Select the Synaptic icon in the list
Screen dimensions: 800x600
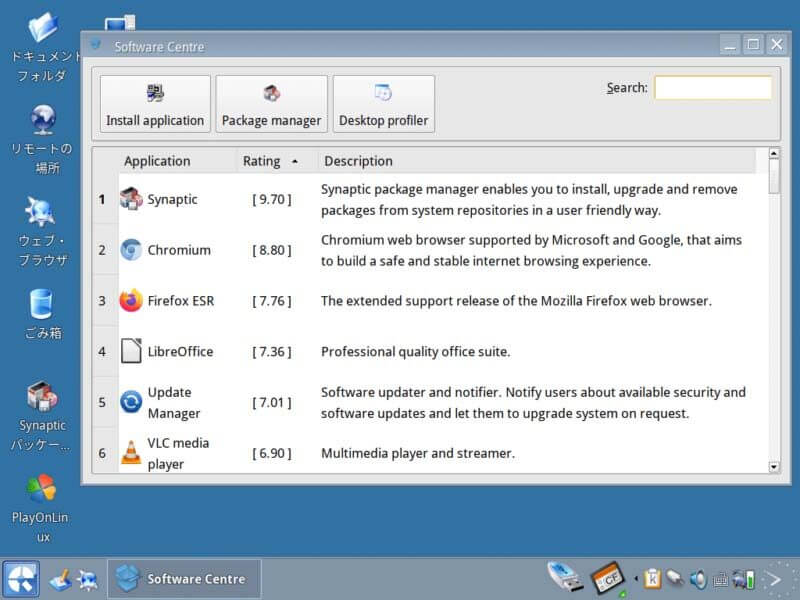(x=131, y=199)
